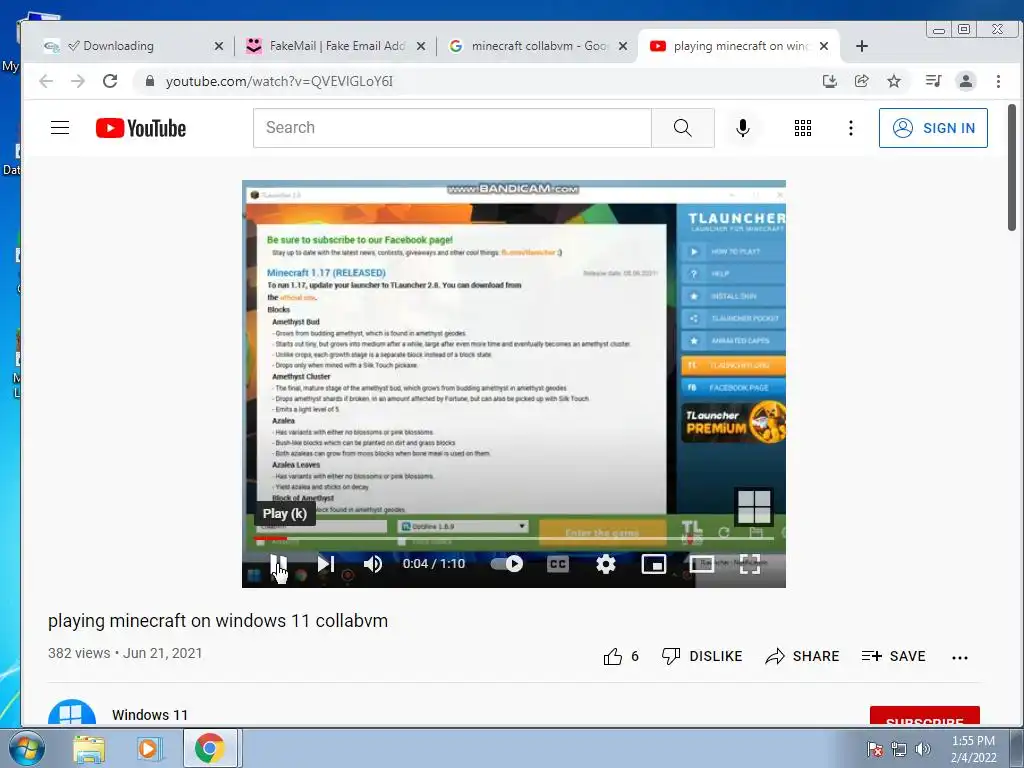Image resolution: width=1024 pixels, height=768 pixels.
Task: Search with voice microphone
Action: [743, 127]
